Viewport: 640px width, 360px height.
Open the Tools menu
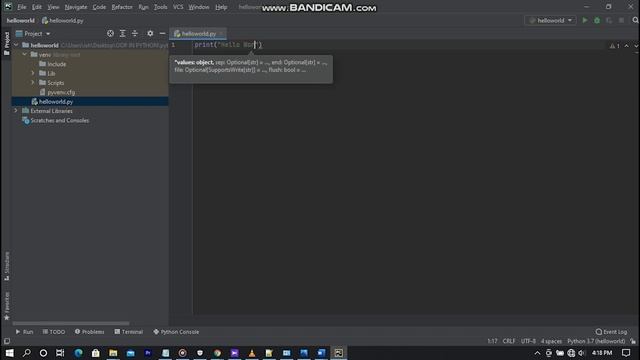point(160,7)
